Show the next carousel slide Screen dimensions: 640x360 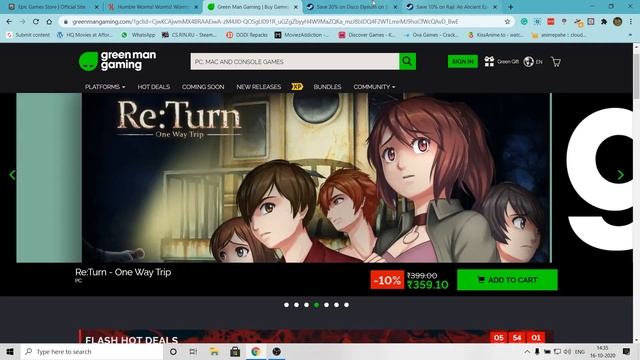(x=620, y=175)
